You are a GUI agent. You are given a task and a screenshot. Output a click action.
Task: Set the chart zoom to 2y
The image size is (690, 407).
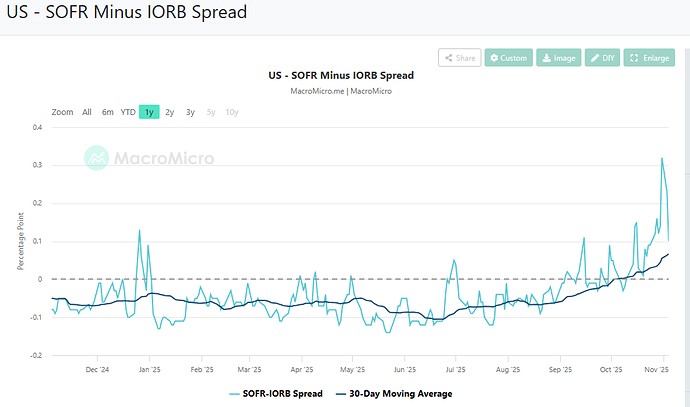tap(169, 112)
